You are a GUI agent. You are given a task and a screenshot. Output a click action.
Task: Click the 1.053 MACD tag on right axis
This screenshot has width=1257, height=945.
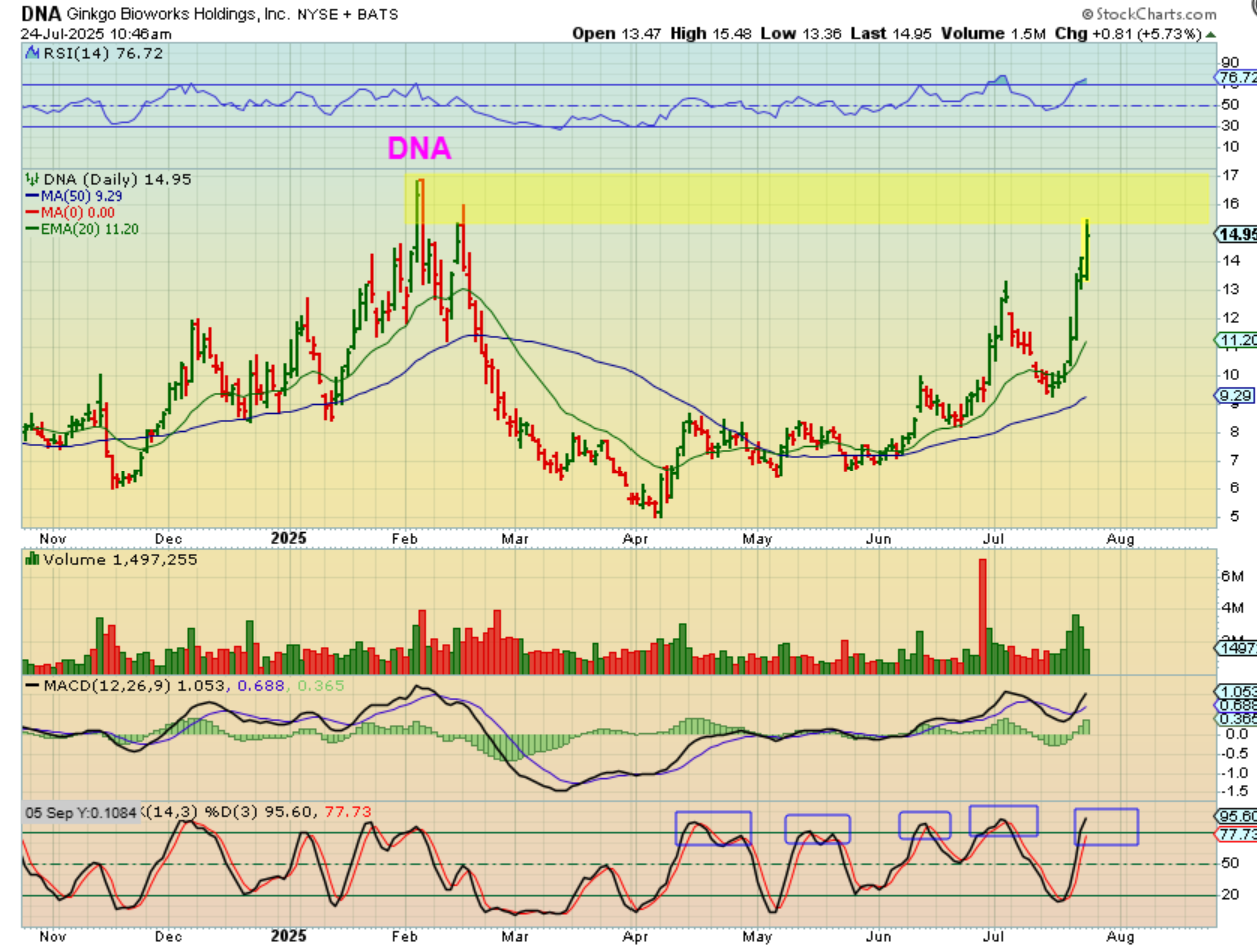point(1237,692)
